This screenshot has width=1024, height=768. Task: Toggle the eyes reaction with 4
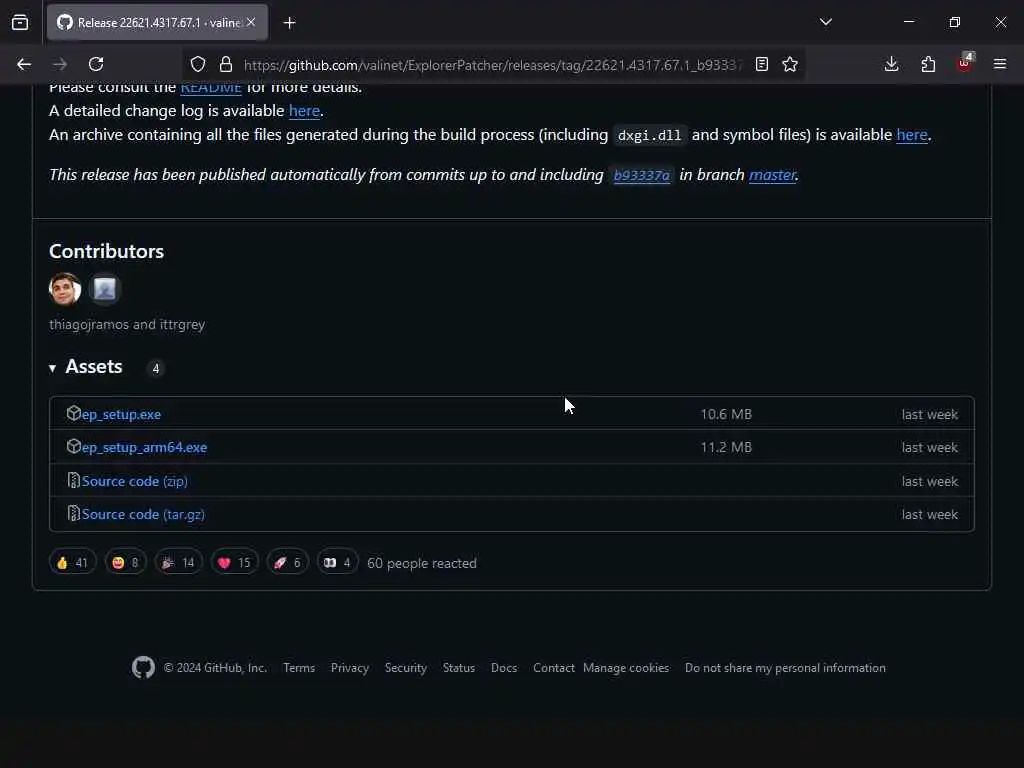pos(337,562)
